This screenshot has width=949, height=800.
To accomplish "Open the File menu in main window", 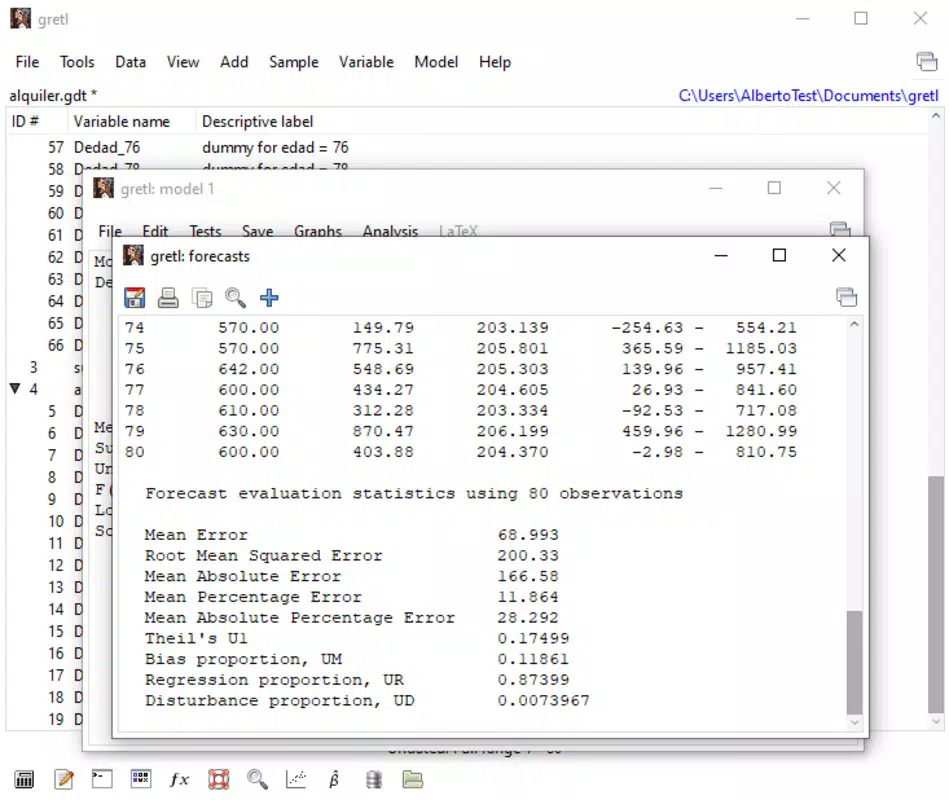I will point(27,62).
